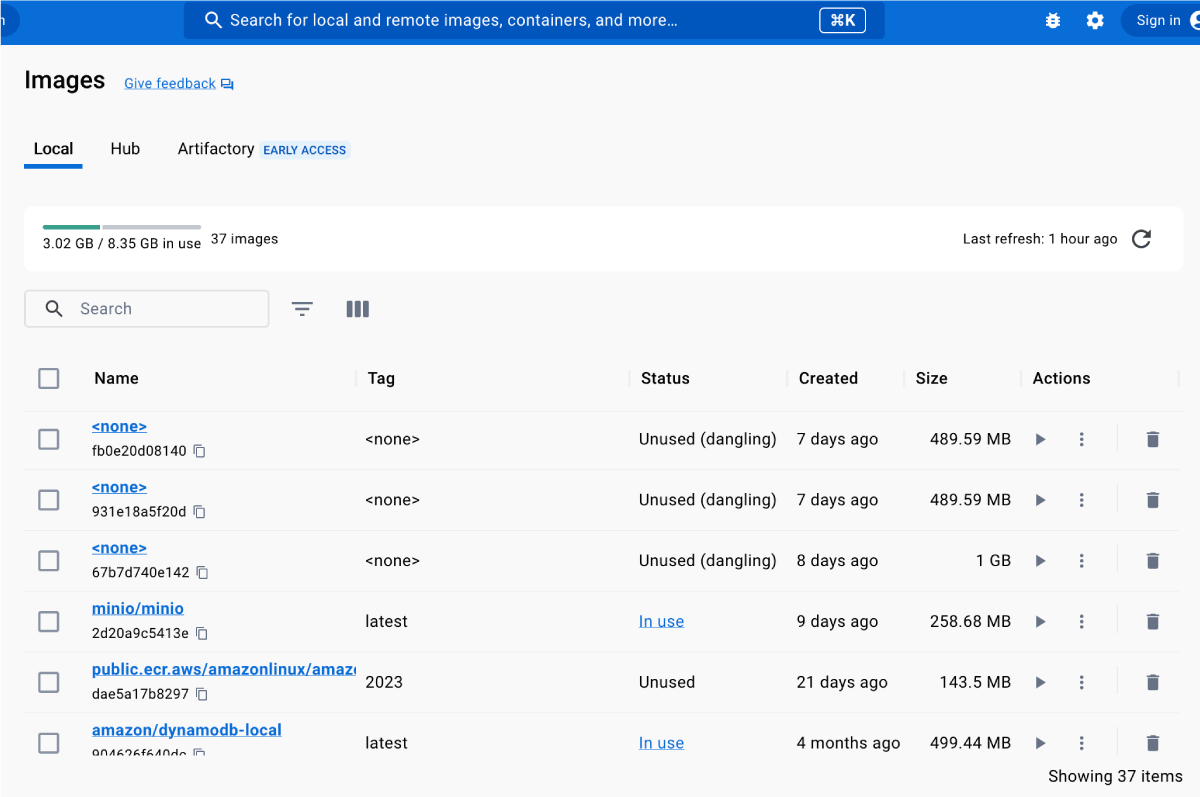Delete the amazon/dynamodb-local image

[1152, 743]
